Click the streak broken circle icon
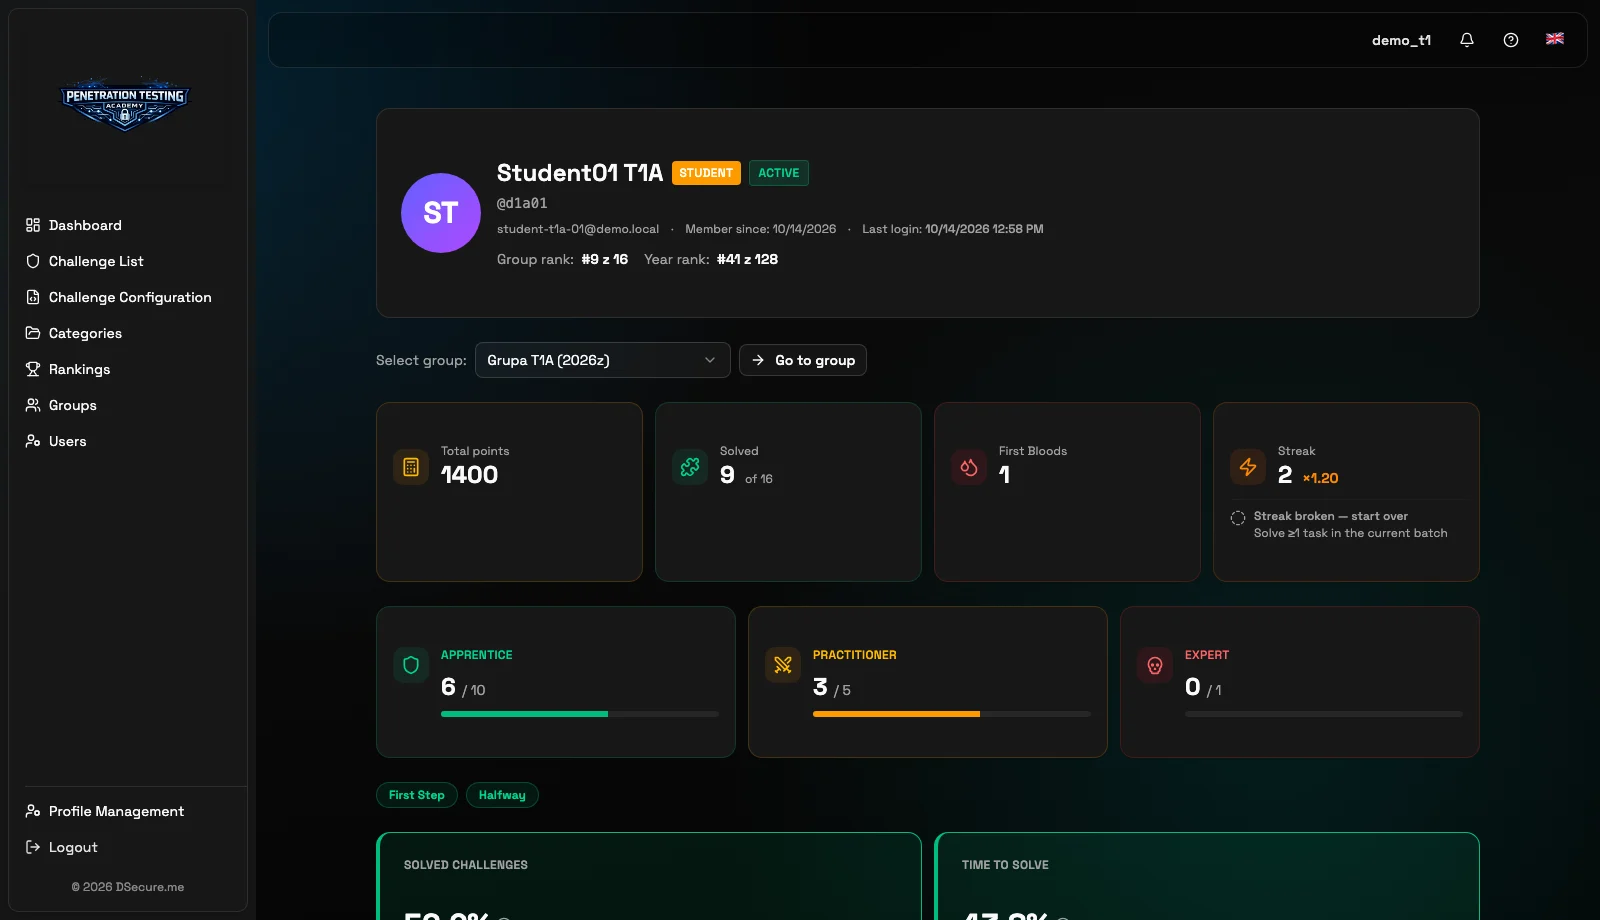This screenshot has height=920, width=1600. tap(1238, 518)
